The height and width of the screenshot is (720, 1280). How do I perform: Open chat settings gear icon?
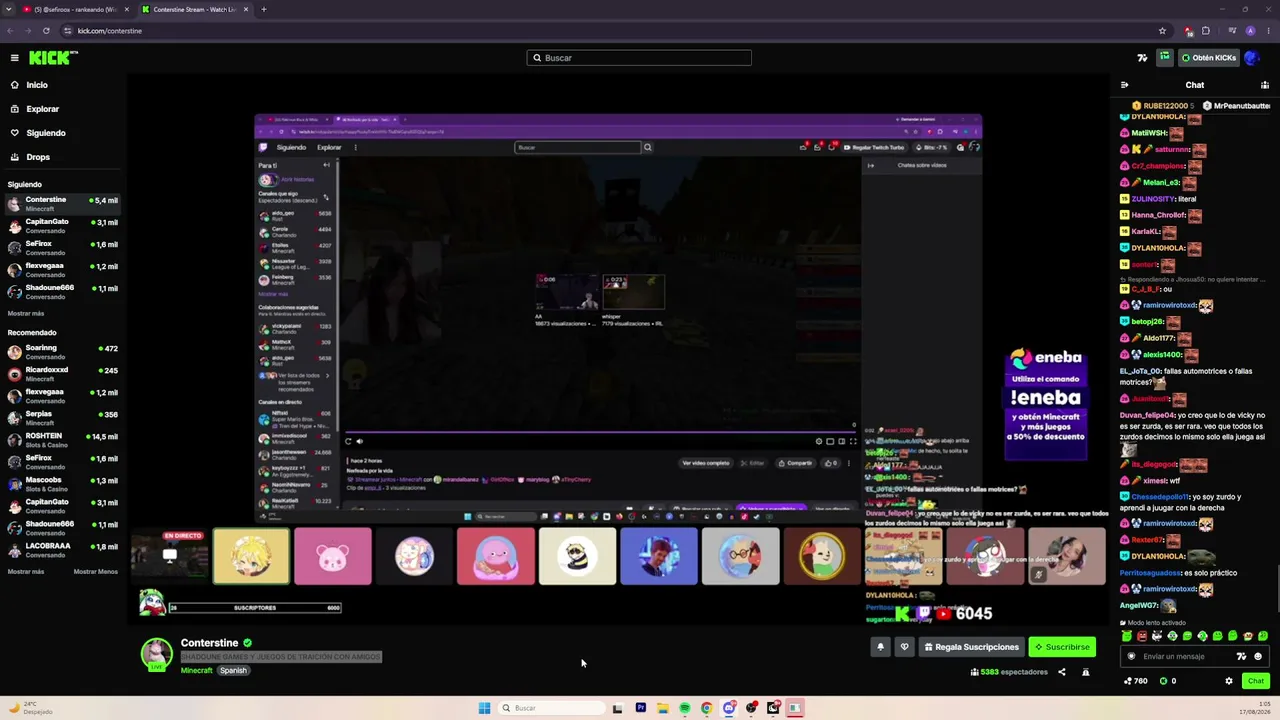click(x=1229, y=681)
